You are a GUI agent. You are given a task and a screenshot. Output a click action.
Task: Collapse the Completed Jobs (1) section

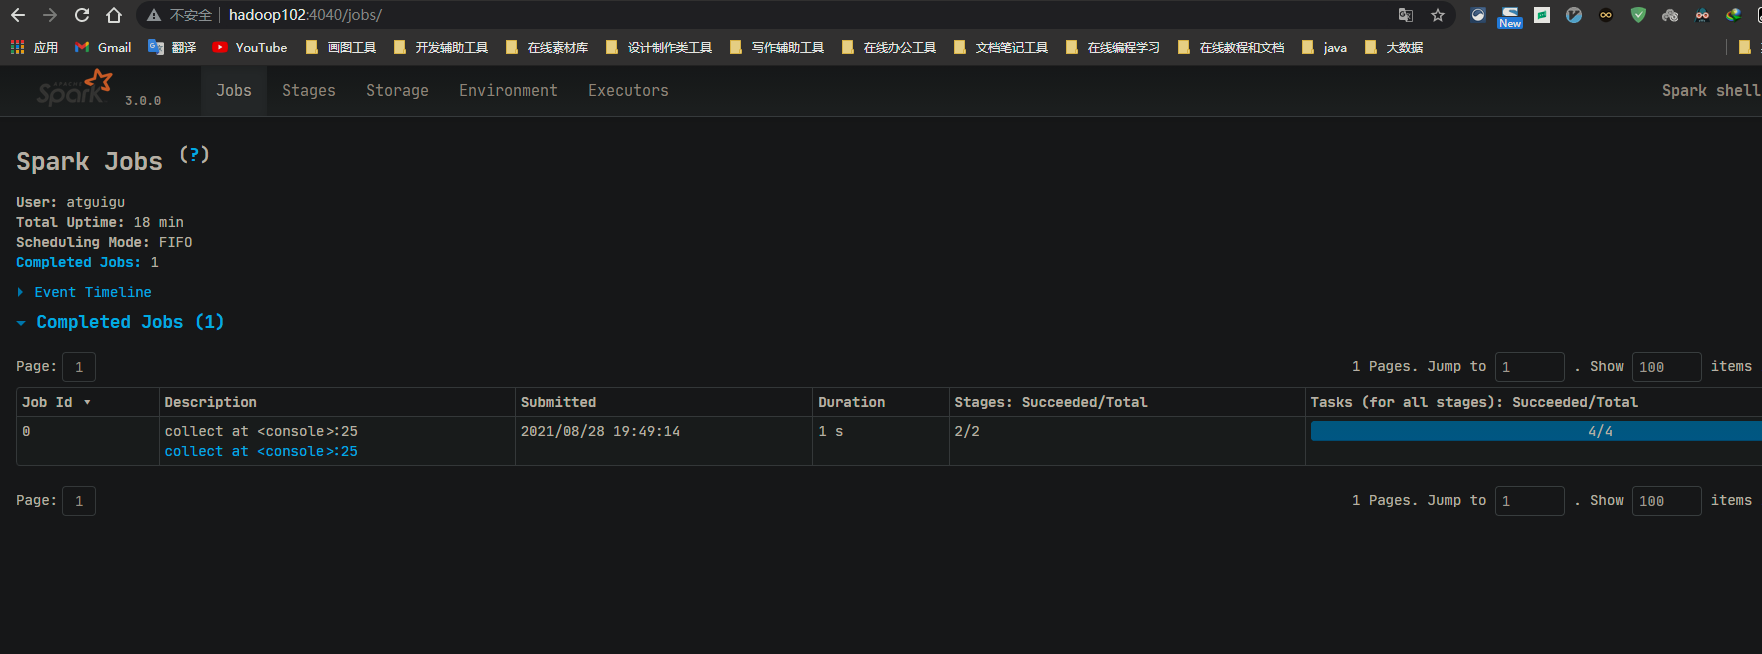pyautogui.click(x=120, y=322)
